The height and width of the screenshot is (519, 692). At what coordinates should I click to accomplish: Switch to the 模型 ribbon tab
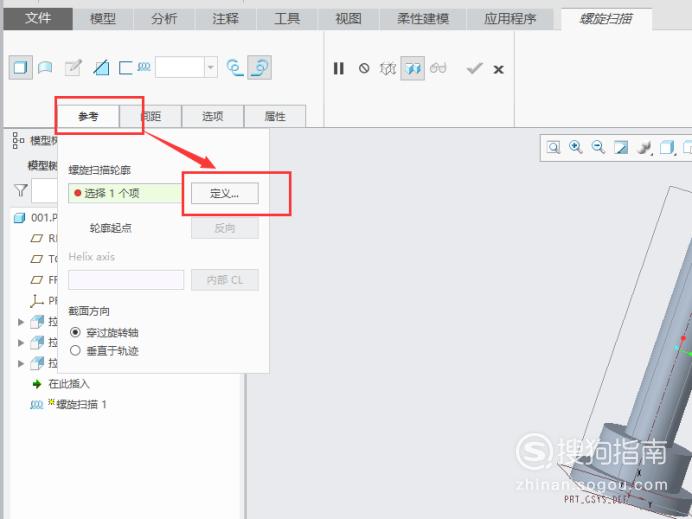103,19
